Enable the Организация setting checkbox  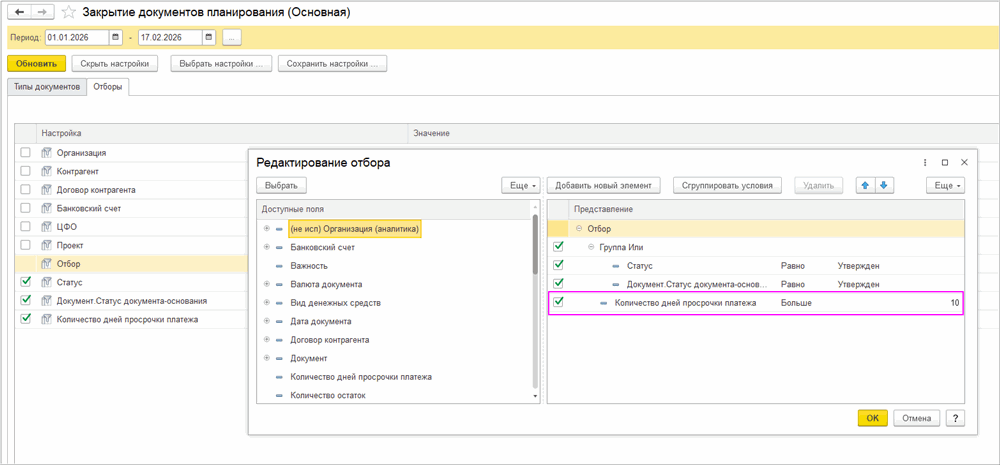coord(26,153)
